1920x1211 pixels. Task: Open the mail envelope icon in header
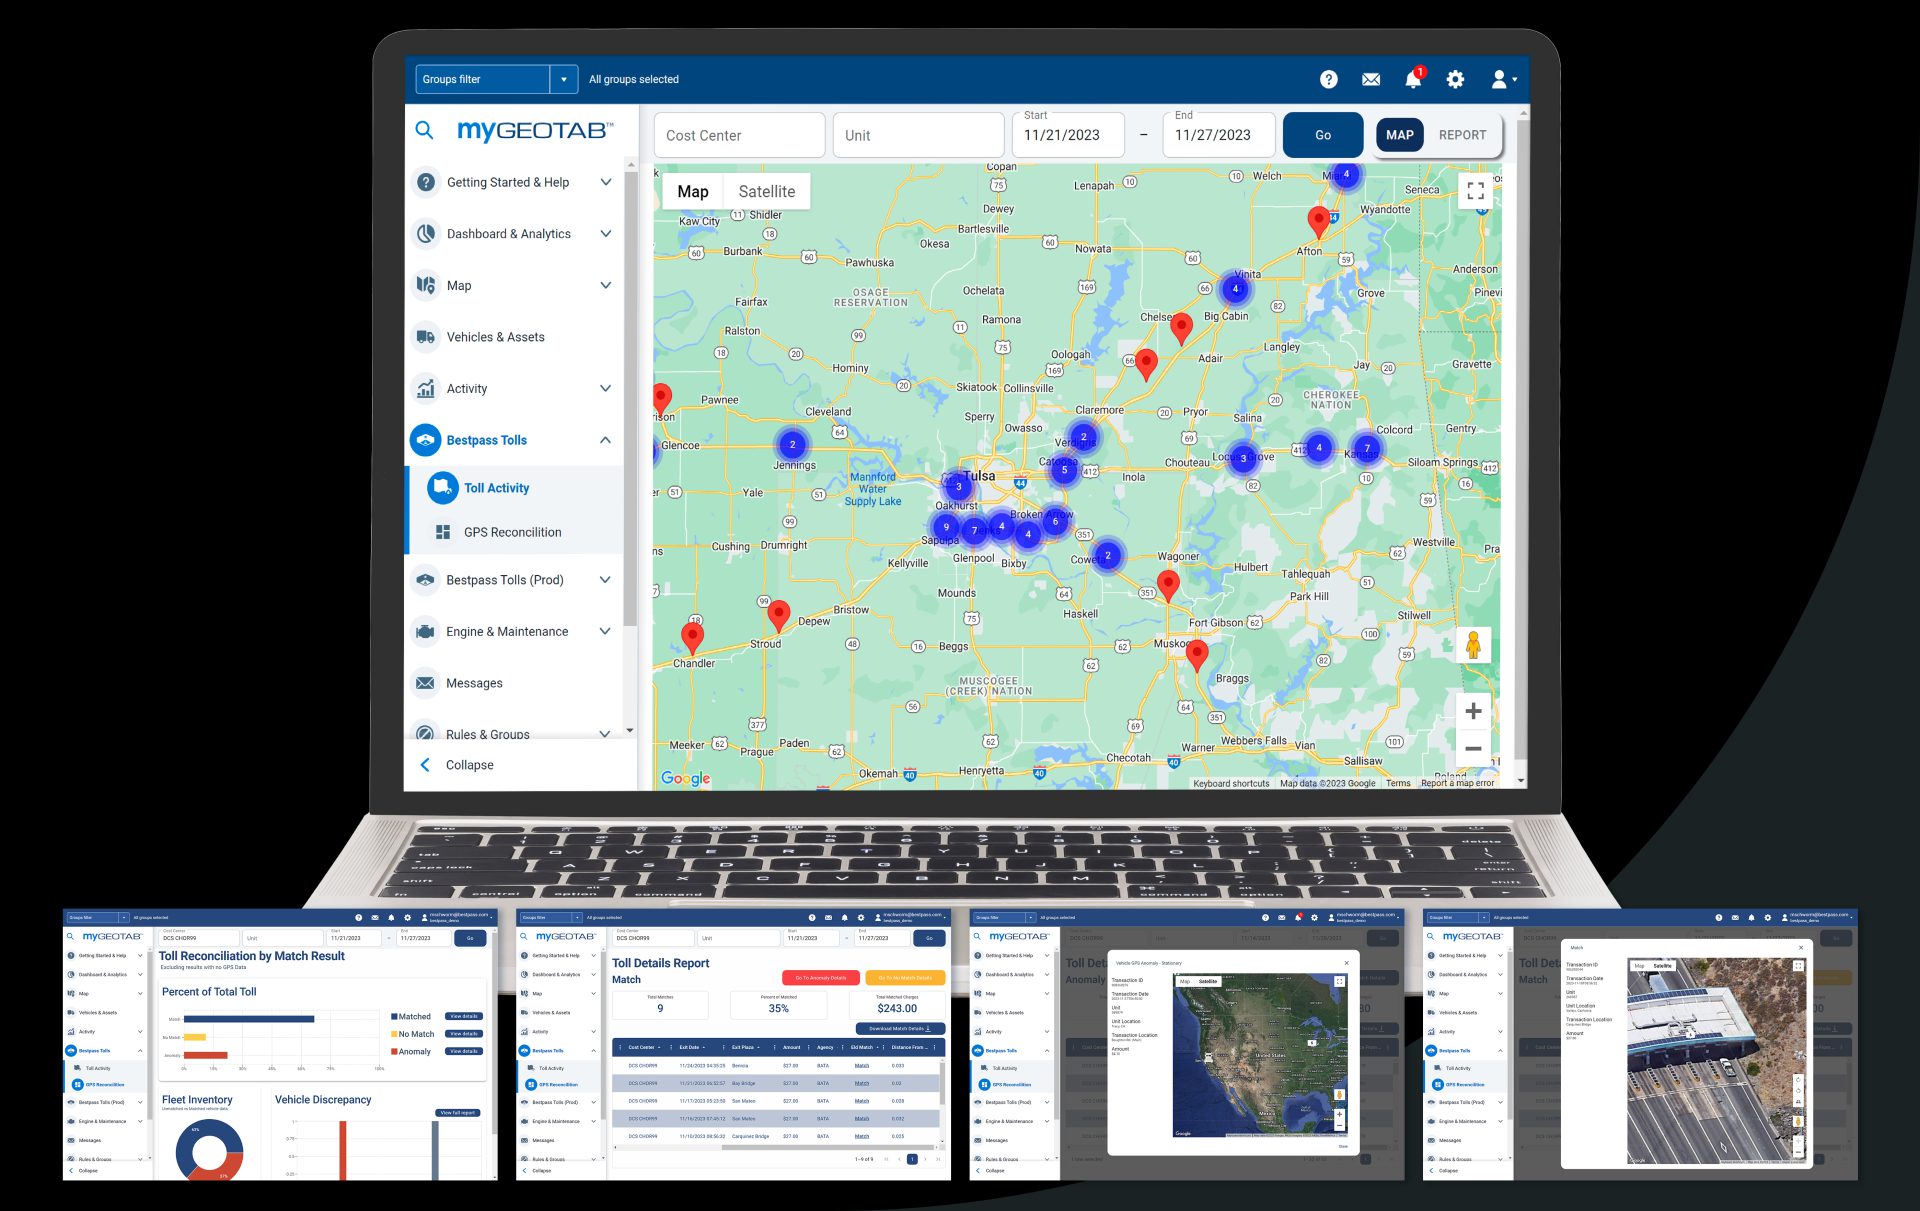click(x=1371, y=79)
